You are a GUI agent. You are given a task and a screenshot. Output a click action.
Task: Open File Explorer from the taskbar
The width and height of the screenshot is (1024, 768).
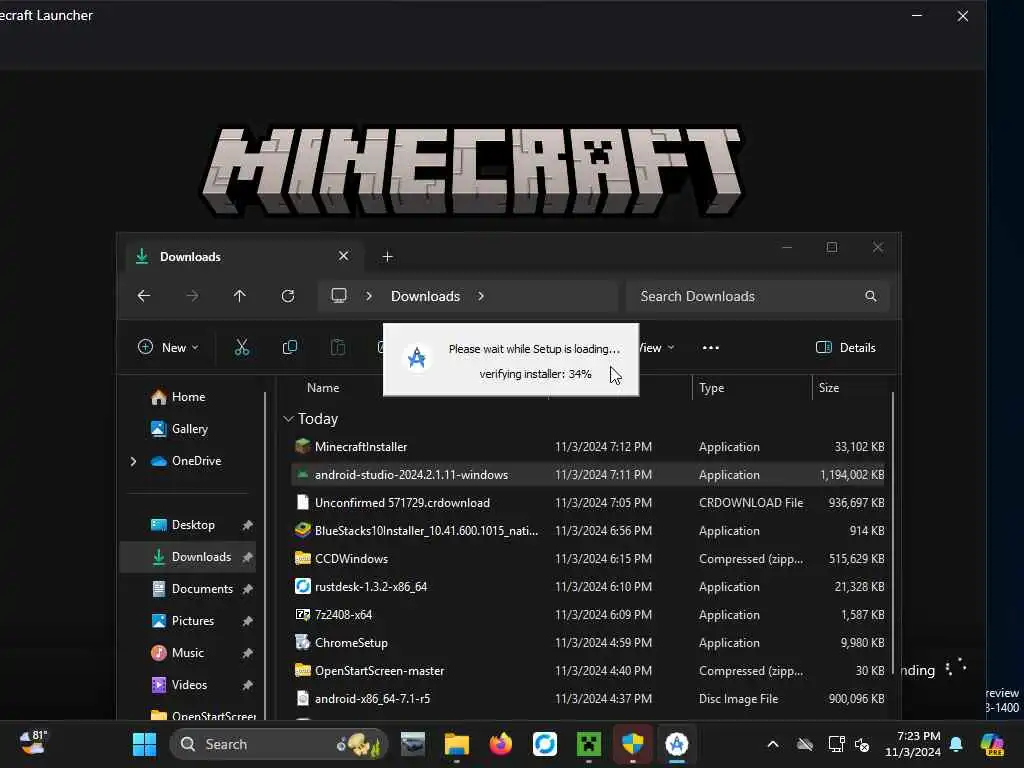[x=456, y=744]
